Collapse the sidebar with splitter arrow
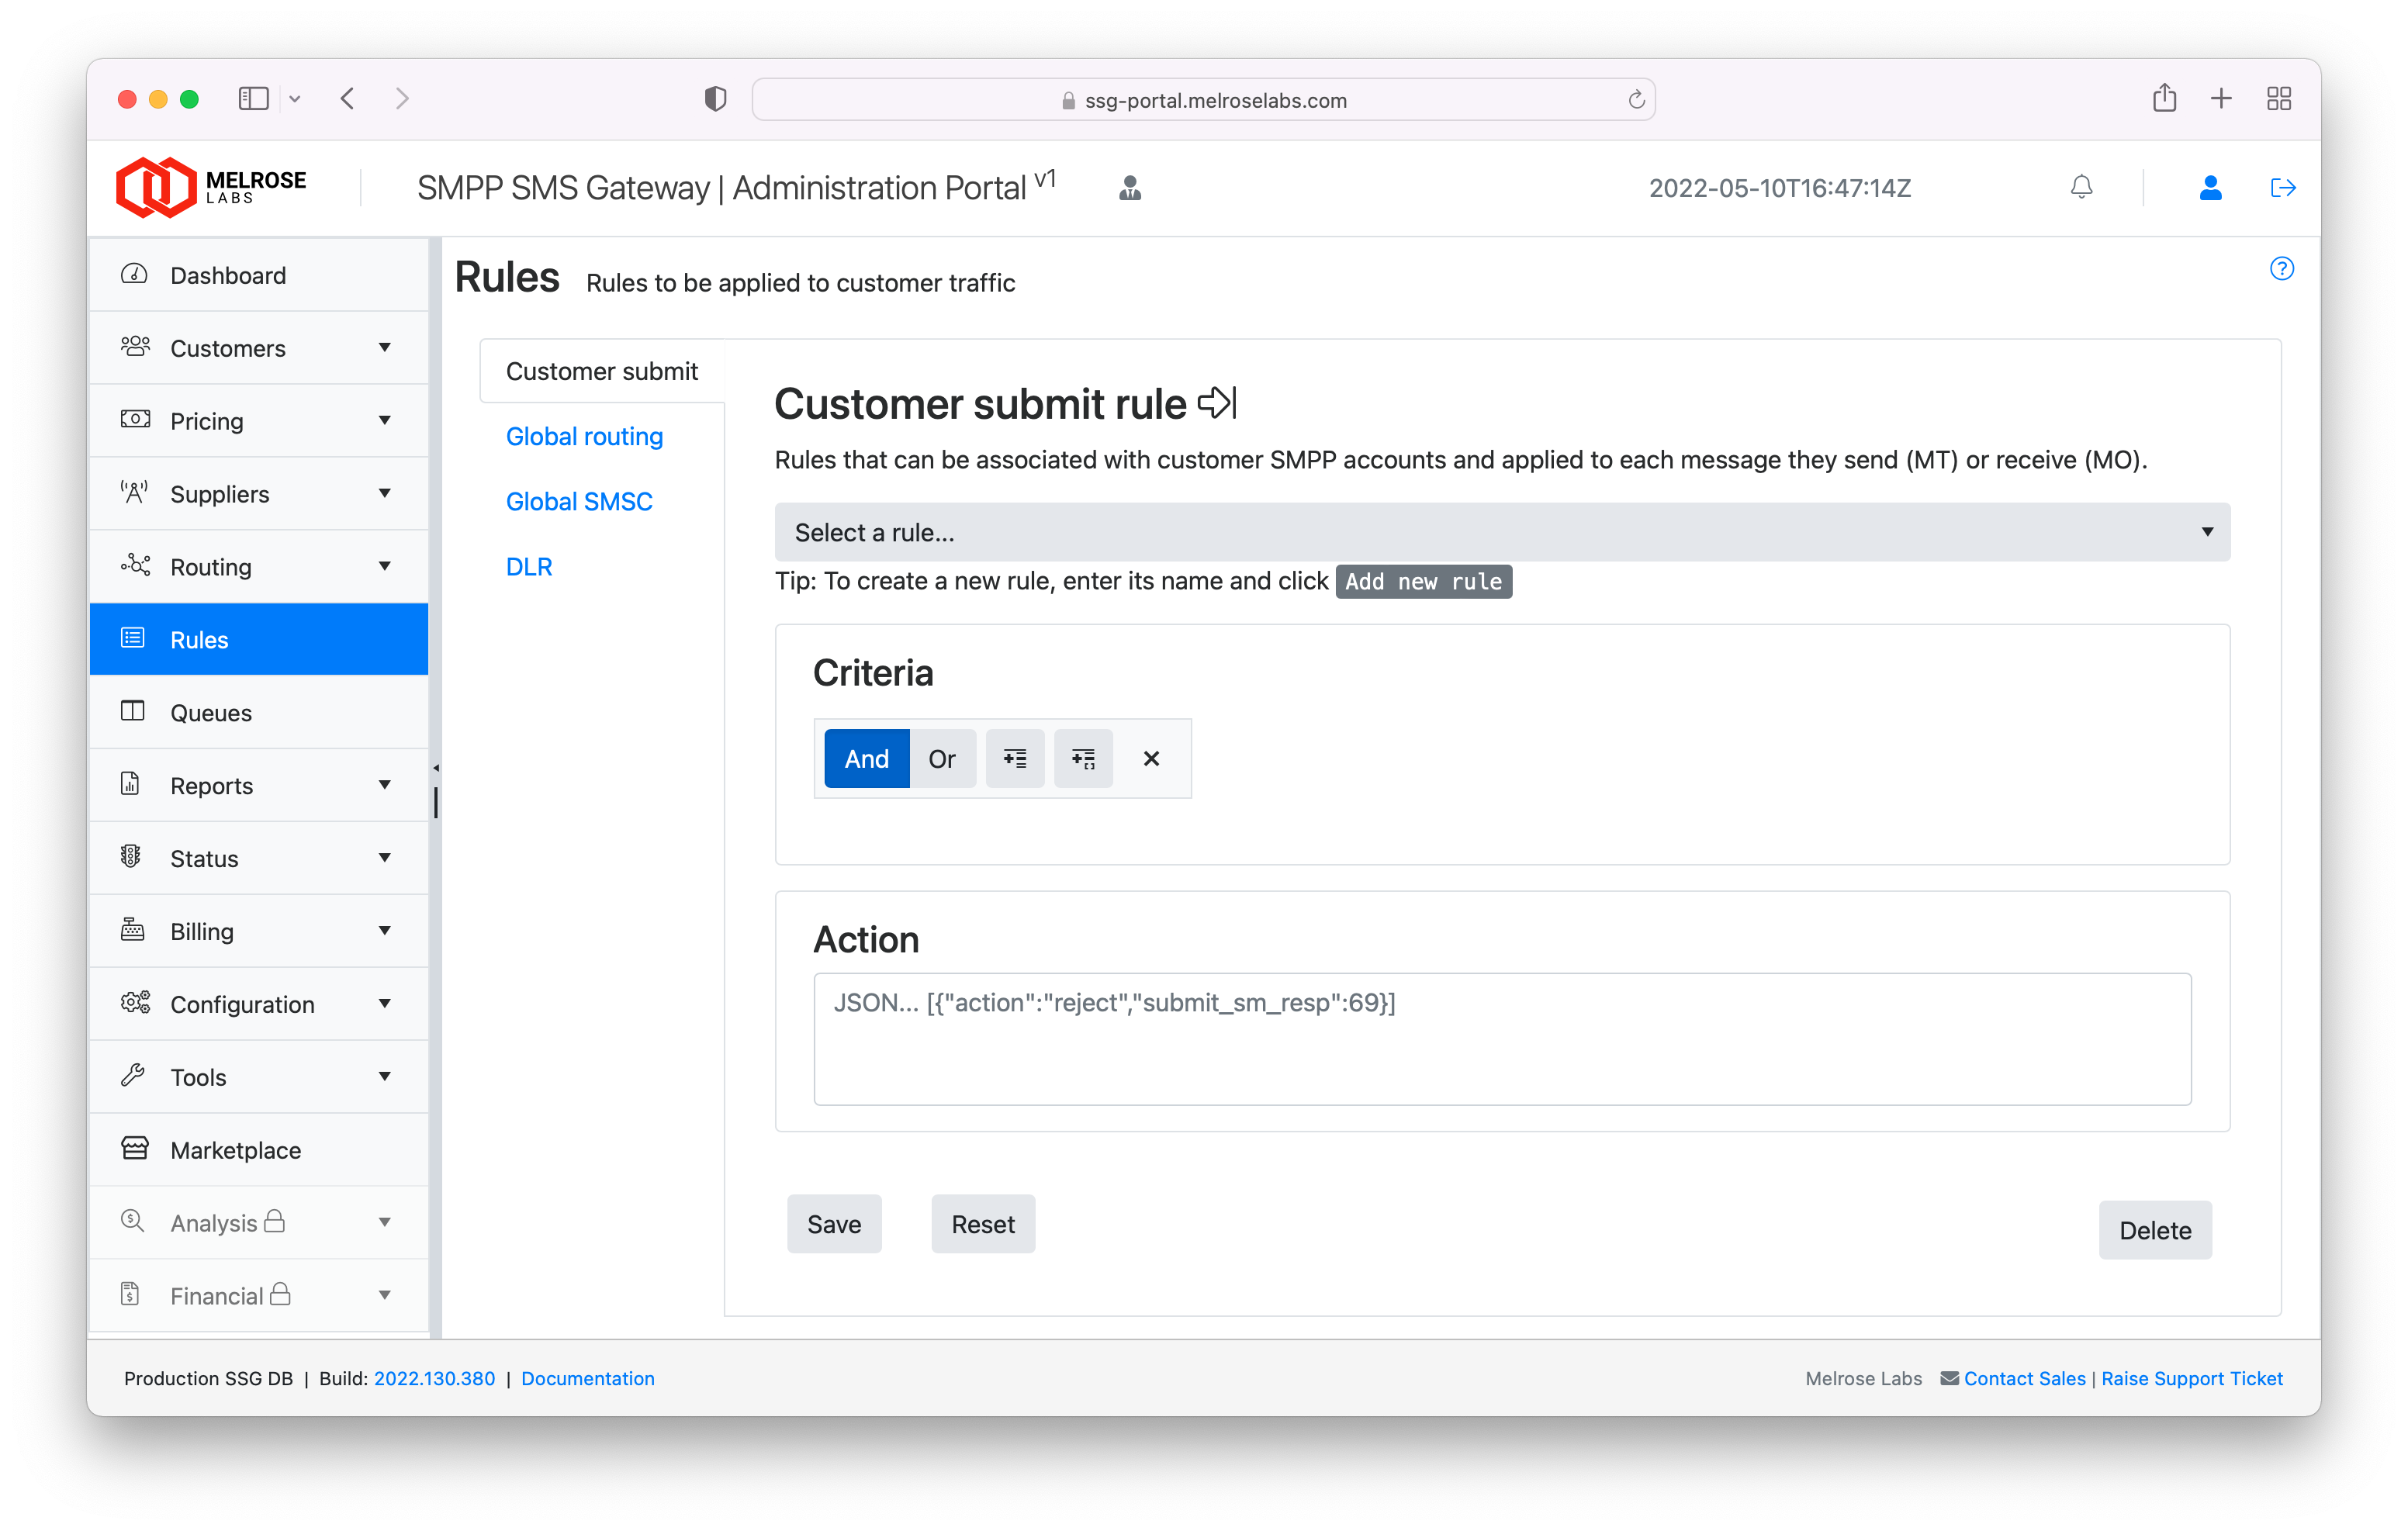This screenshot has width=2408, height=1531. [436, 768]
